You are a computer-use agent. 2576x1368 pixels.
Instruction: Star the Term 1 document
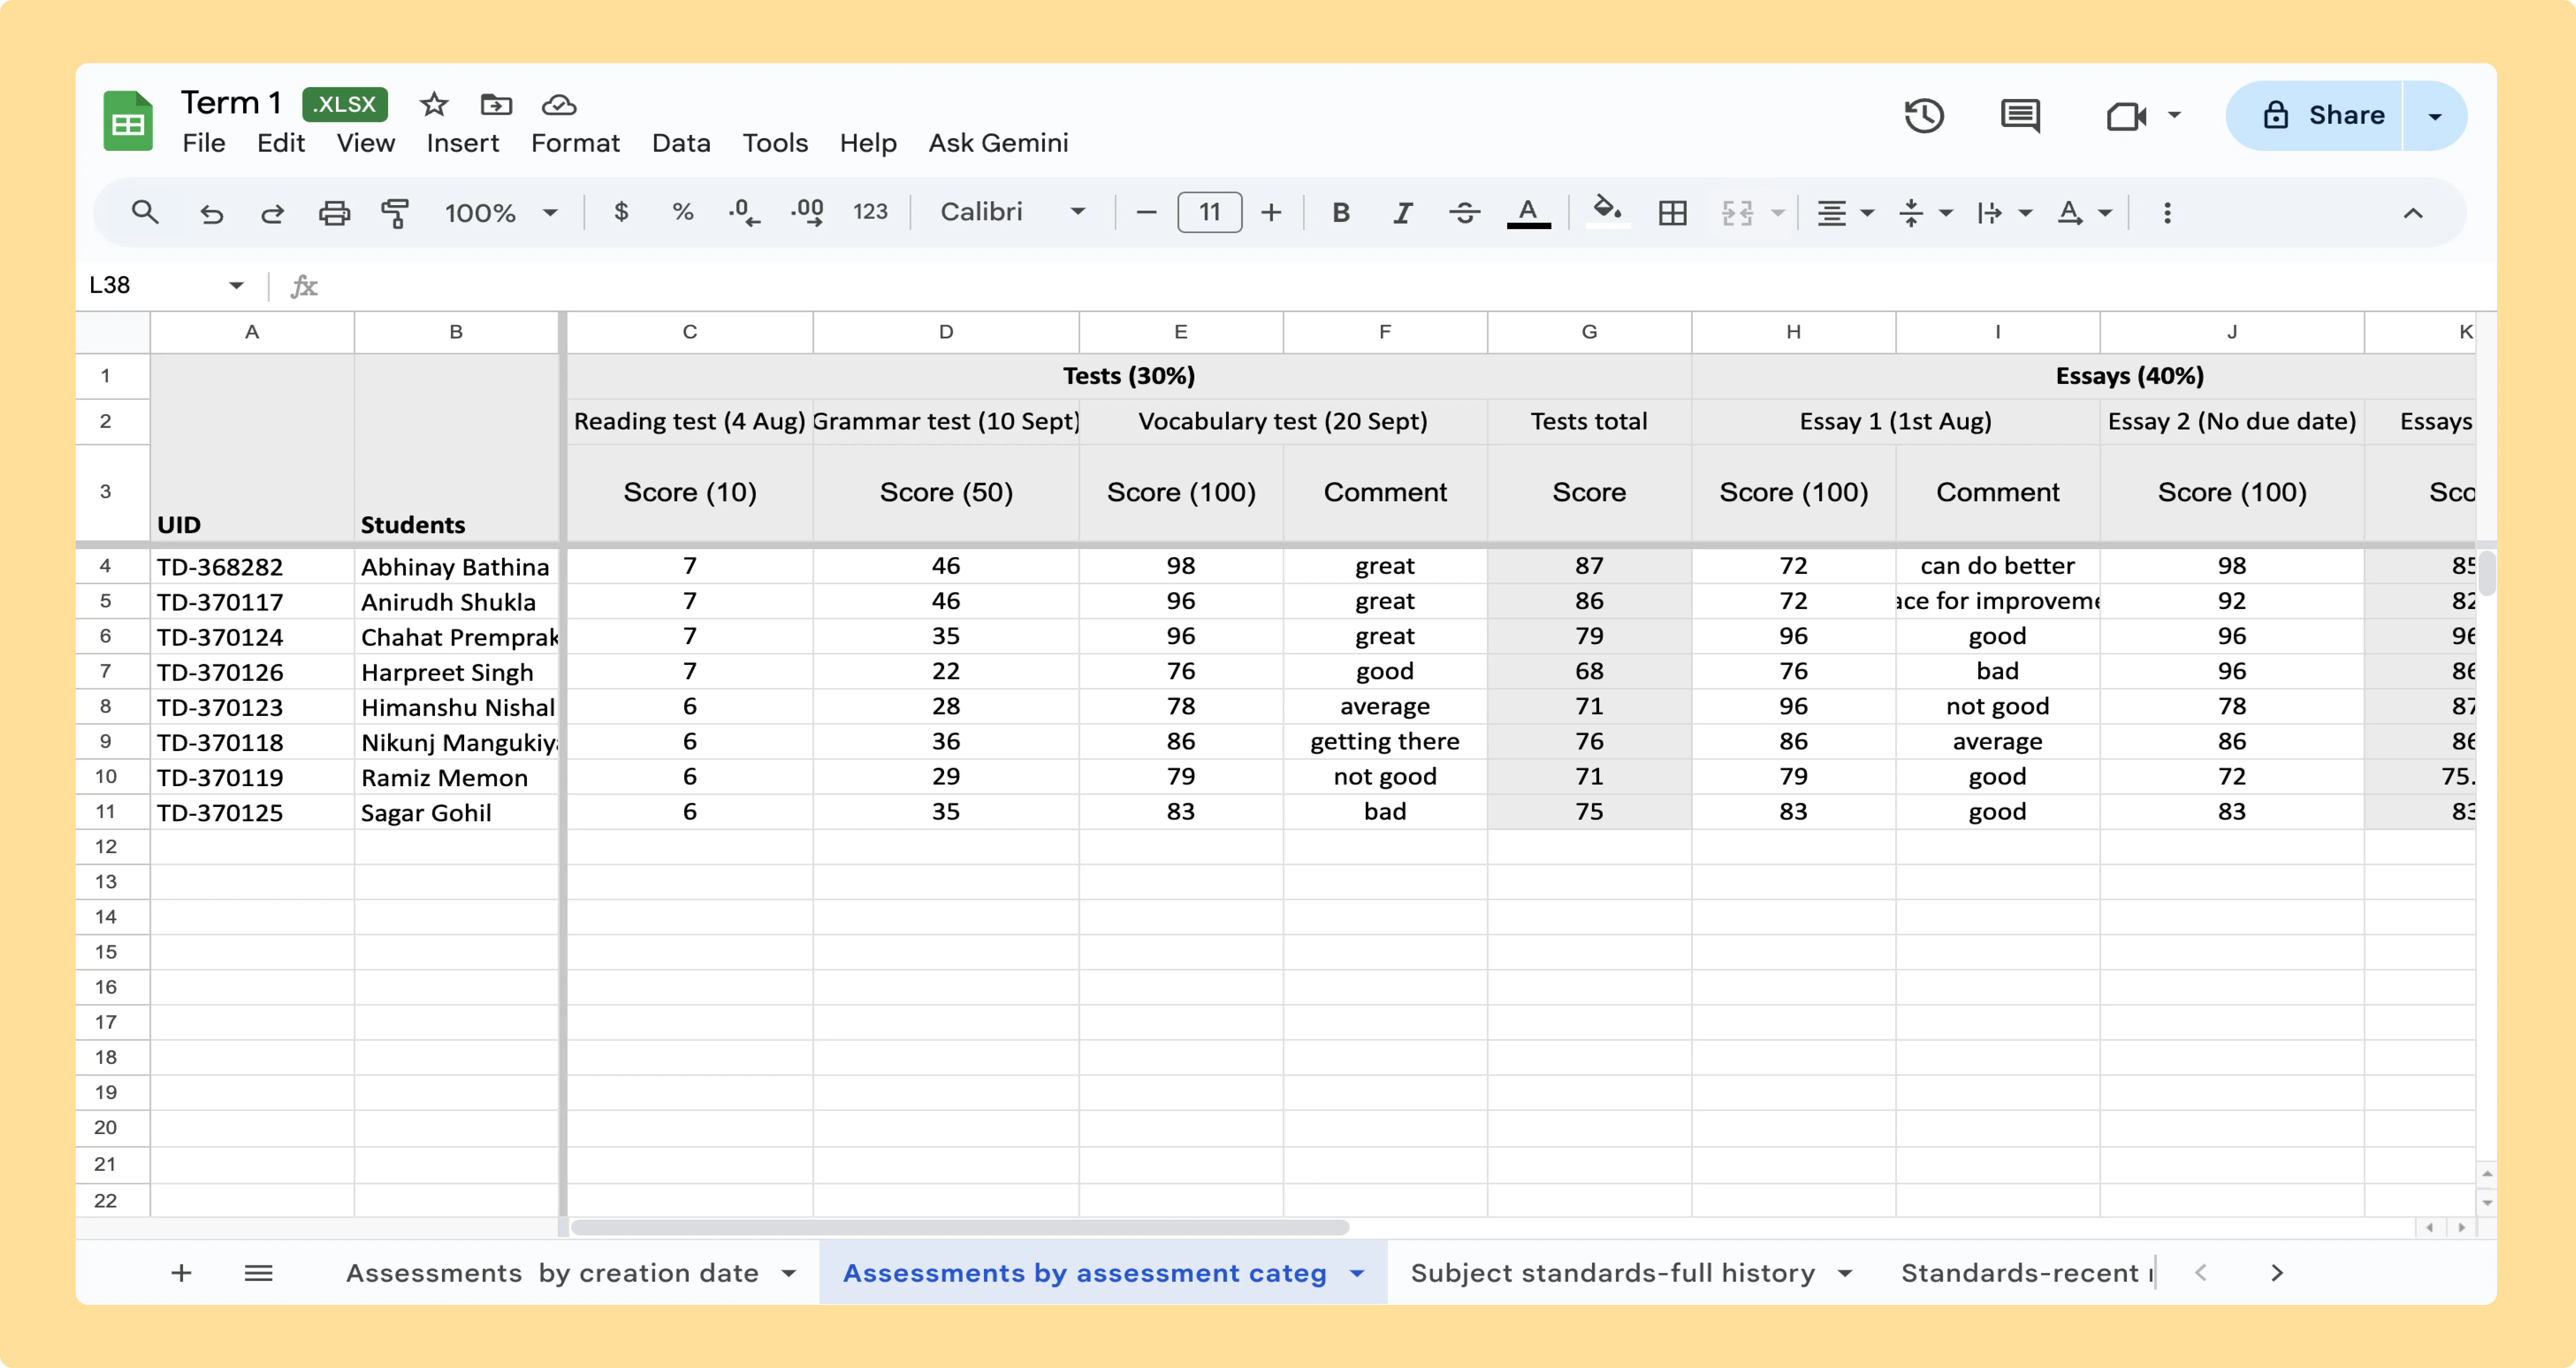click(x=433, y=104)
